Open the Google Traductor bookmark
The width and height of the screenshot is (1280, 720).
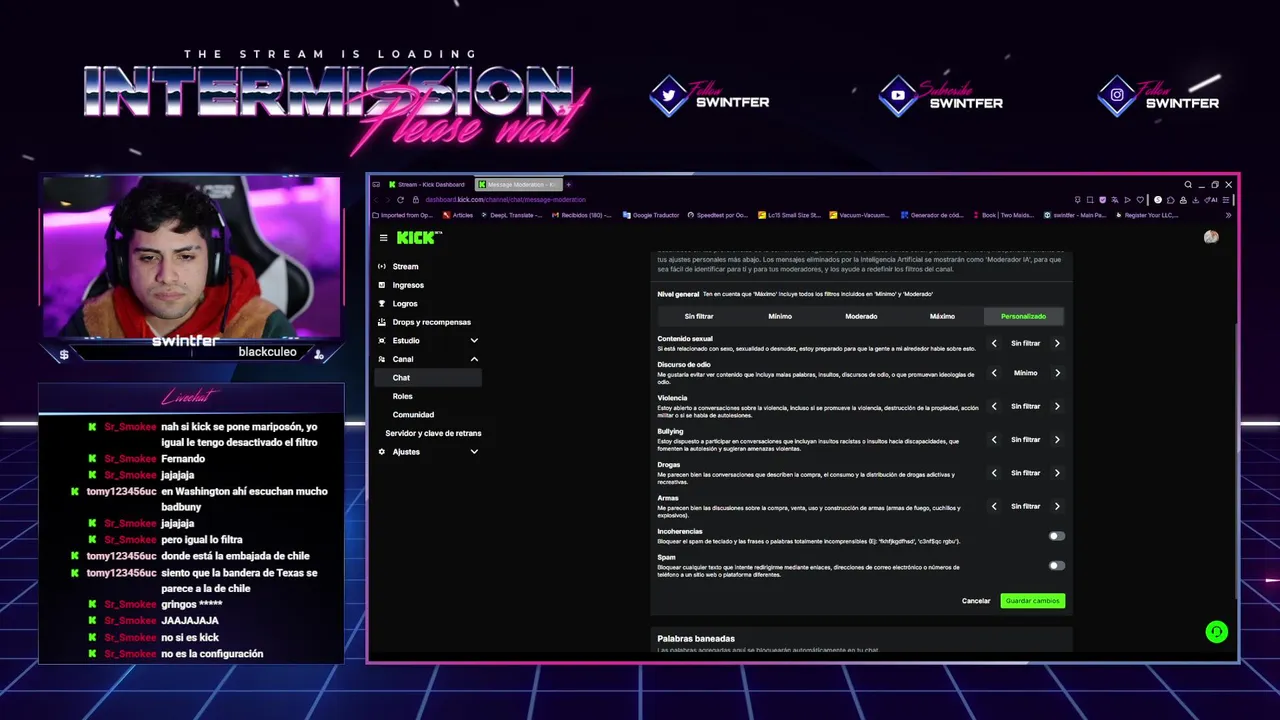(x=650, y=215)
